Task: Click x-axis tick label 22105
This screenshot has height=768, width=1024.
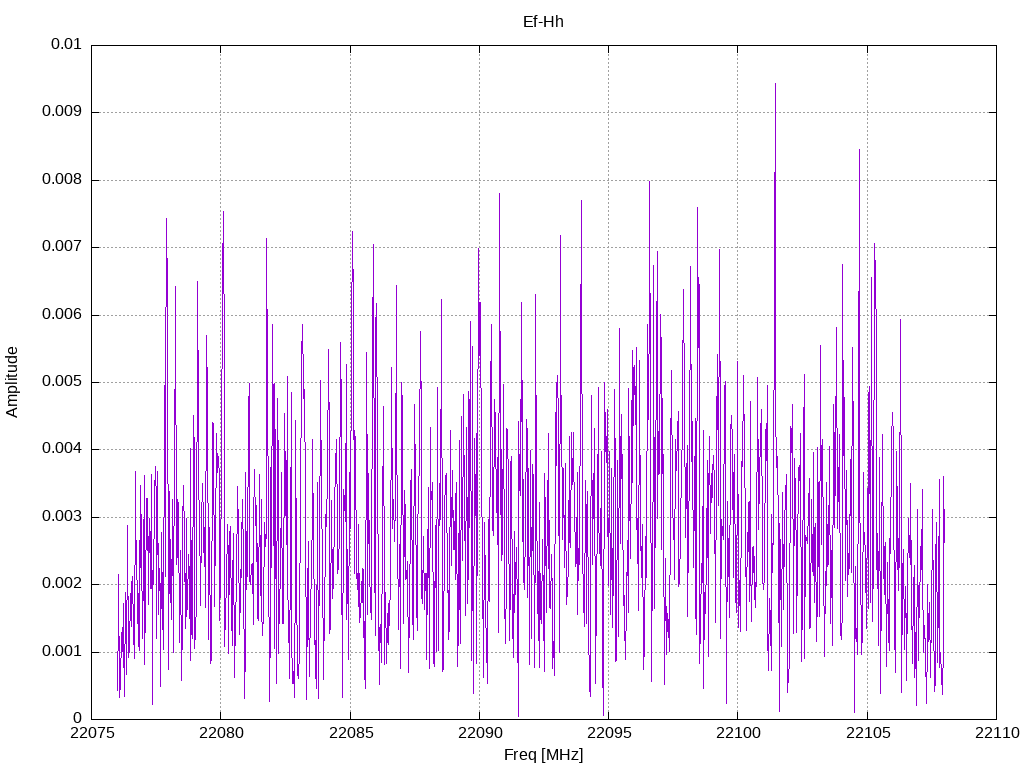Action: point(868,733)
